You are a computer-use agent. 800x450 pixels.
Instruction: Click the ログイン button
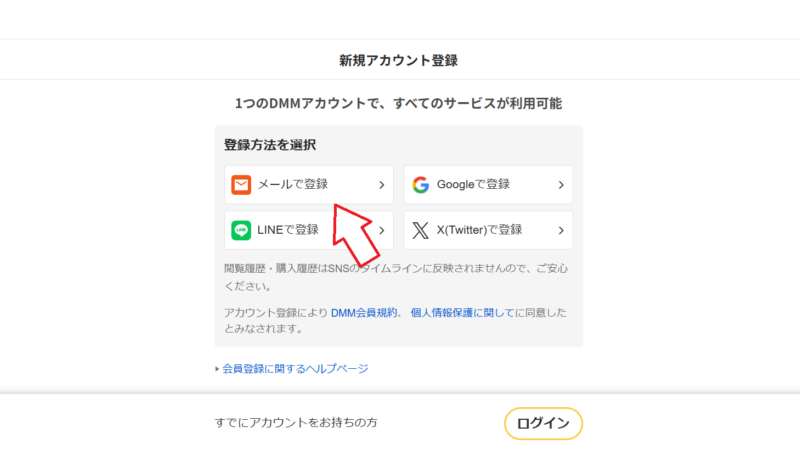click(543, 423)
